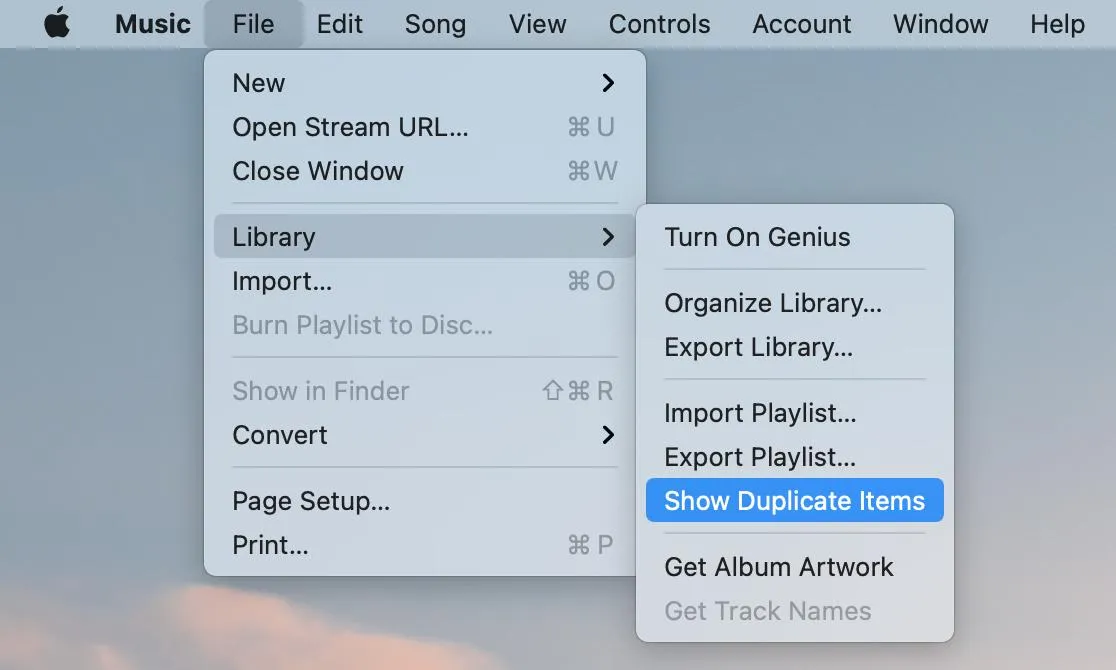Viewport: 1116px width, 670px height.
Task: Close the open File menu
Action: pyautogui.click(x=253, y=24)
